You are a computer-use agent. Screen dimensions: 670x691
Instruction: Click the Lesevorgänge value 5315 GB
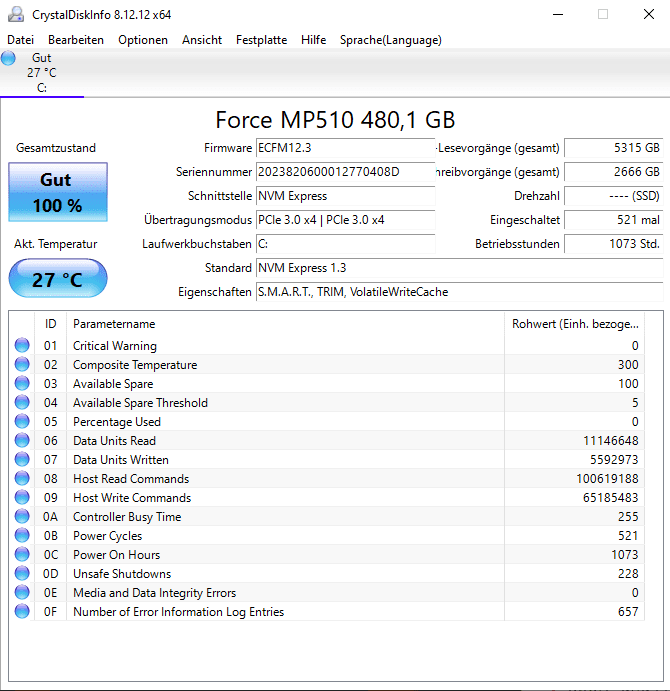pyautogui.click(x=614, y=148)
